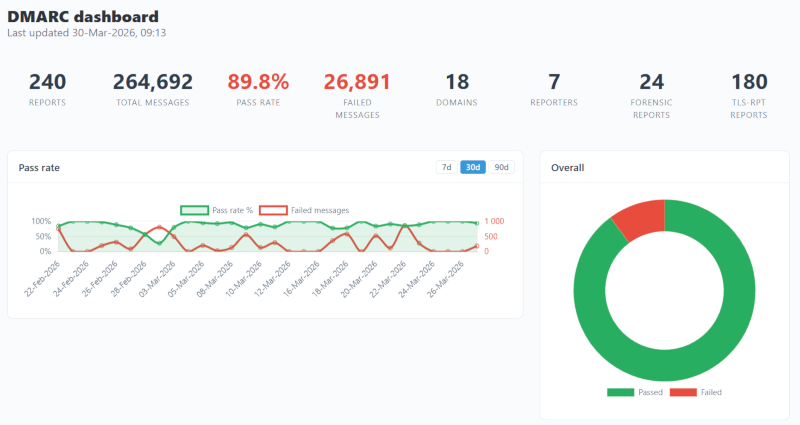
Task: Open the 264,692 Total Messages stat
Action: tap(152, 90)
